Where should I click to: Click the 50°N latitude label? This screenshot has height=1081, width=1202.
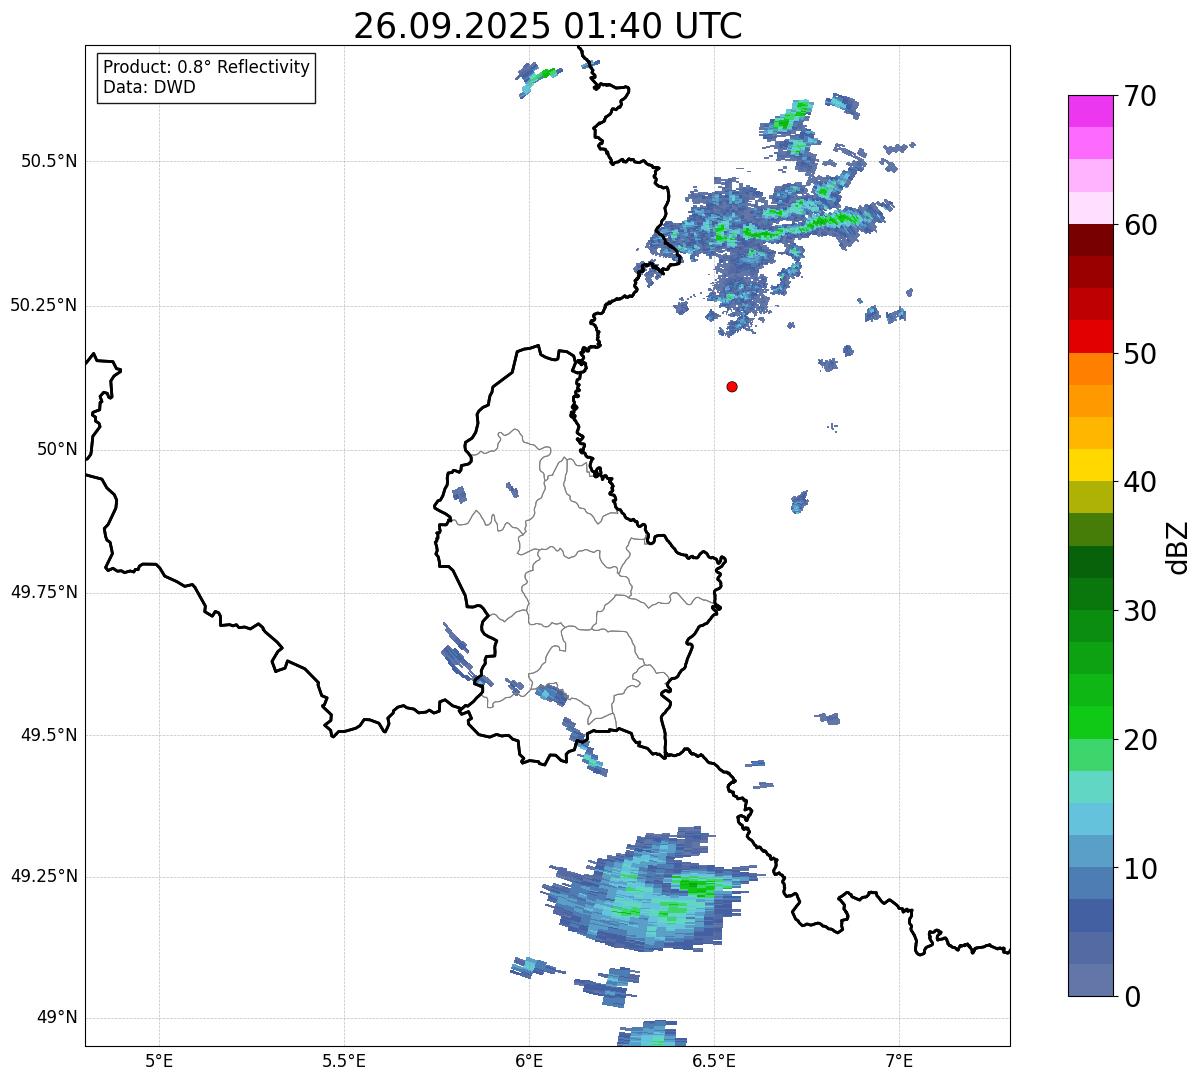point(57,449)
